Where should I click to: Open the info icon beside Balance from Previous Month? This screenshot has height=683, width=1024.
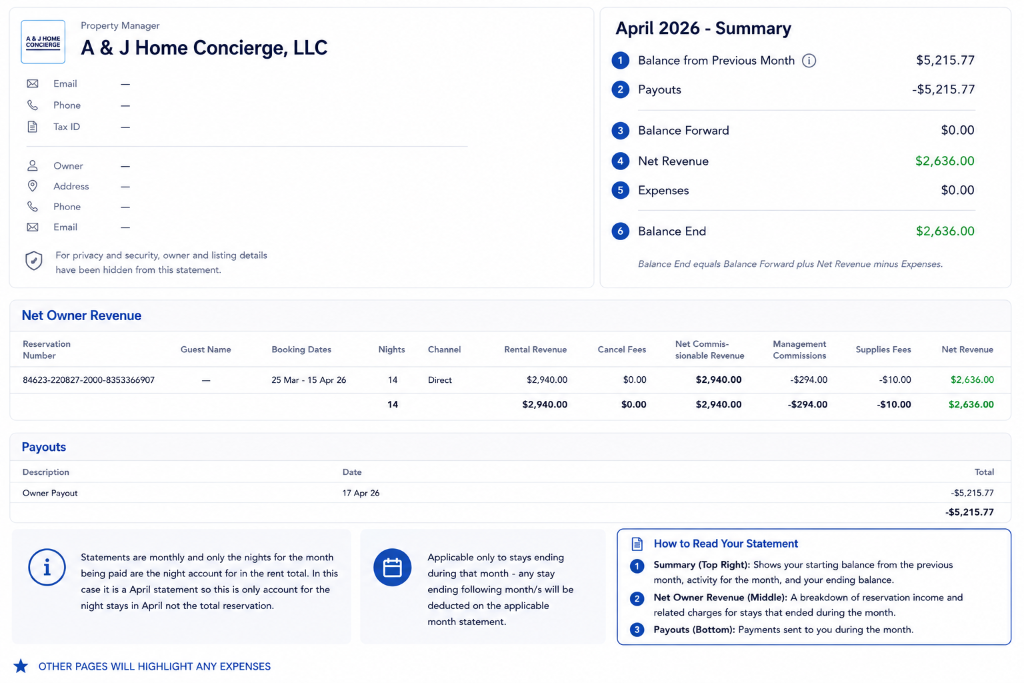point(808,61)
